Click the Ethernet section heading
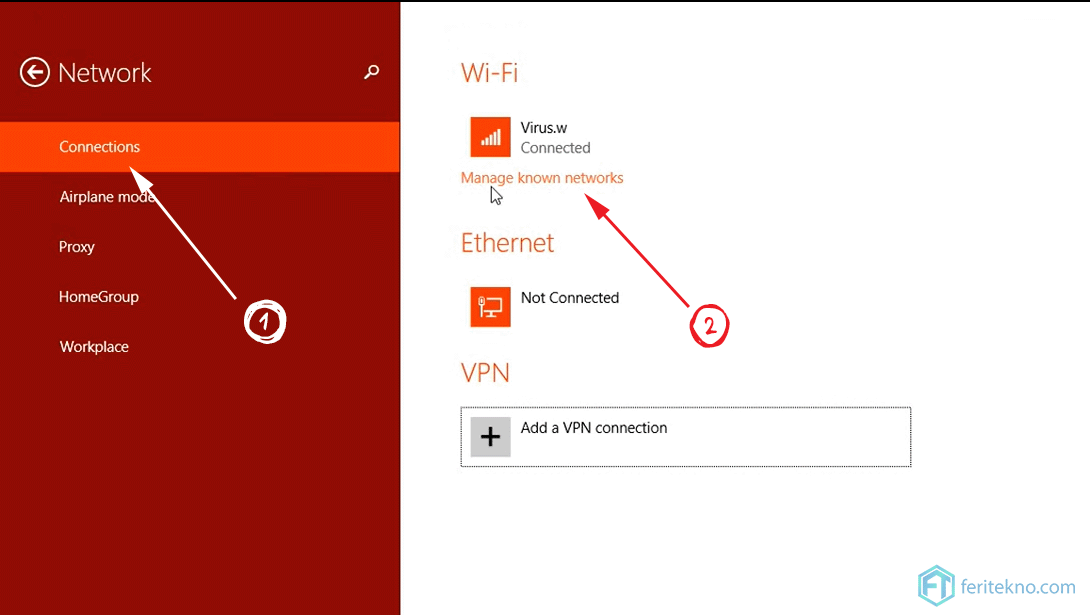Screen dimensions: 1090x615 [x=507, y=243]
